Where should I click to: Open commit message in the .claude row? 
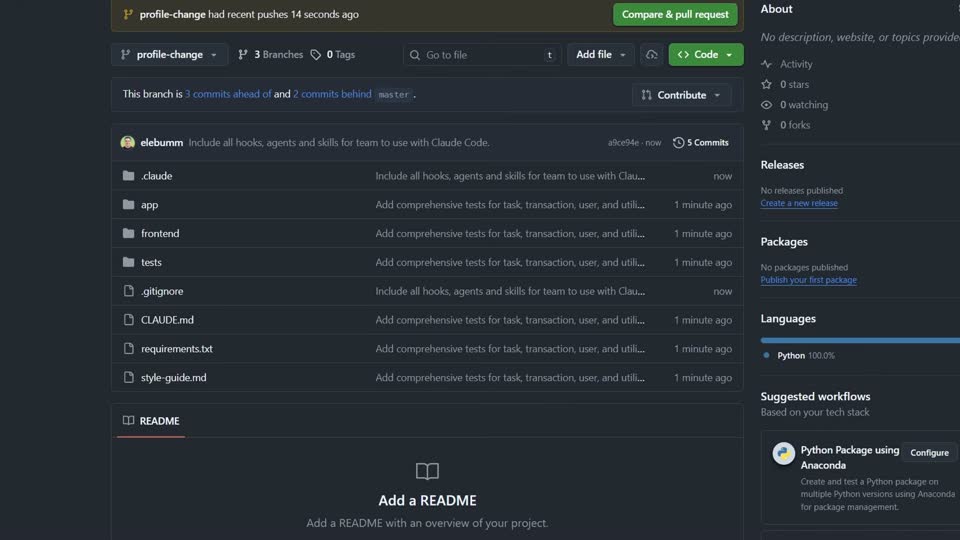[510, 176]
